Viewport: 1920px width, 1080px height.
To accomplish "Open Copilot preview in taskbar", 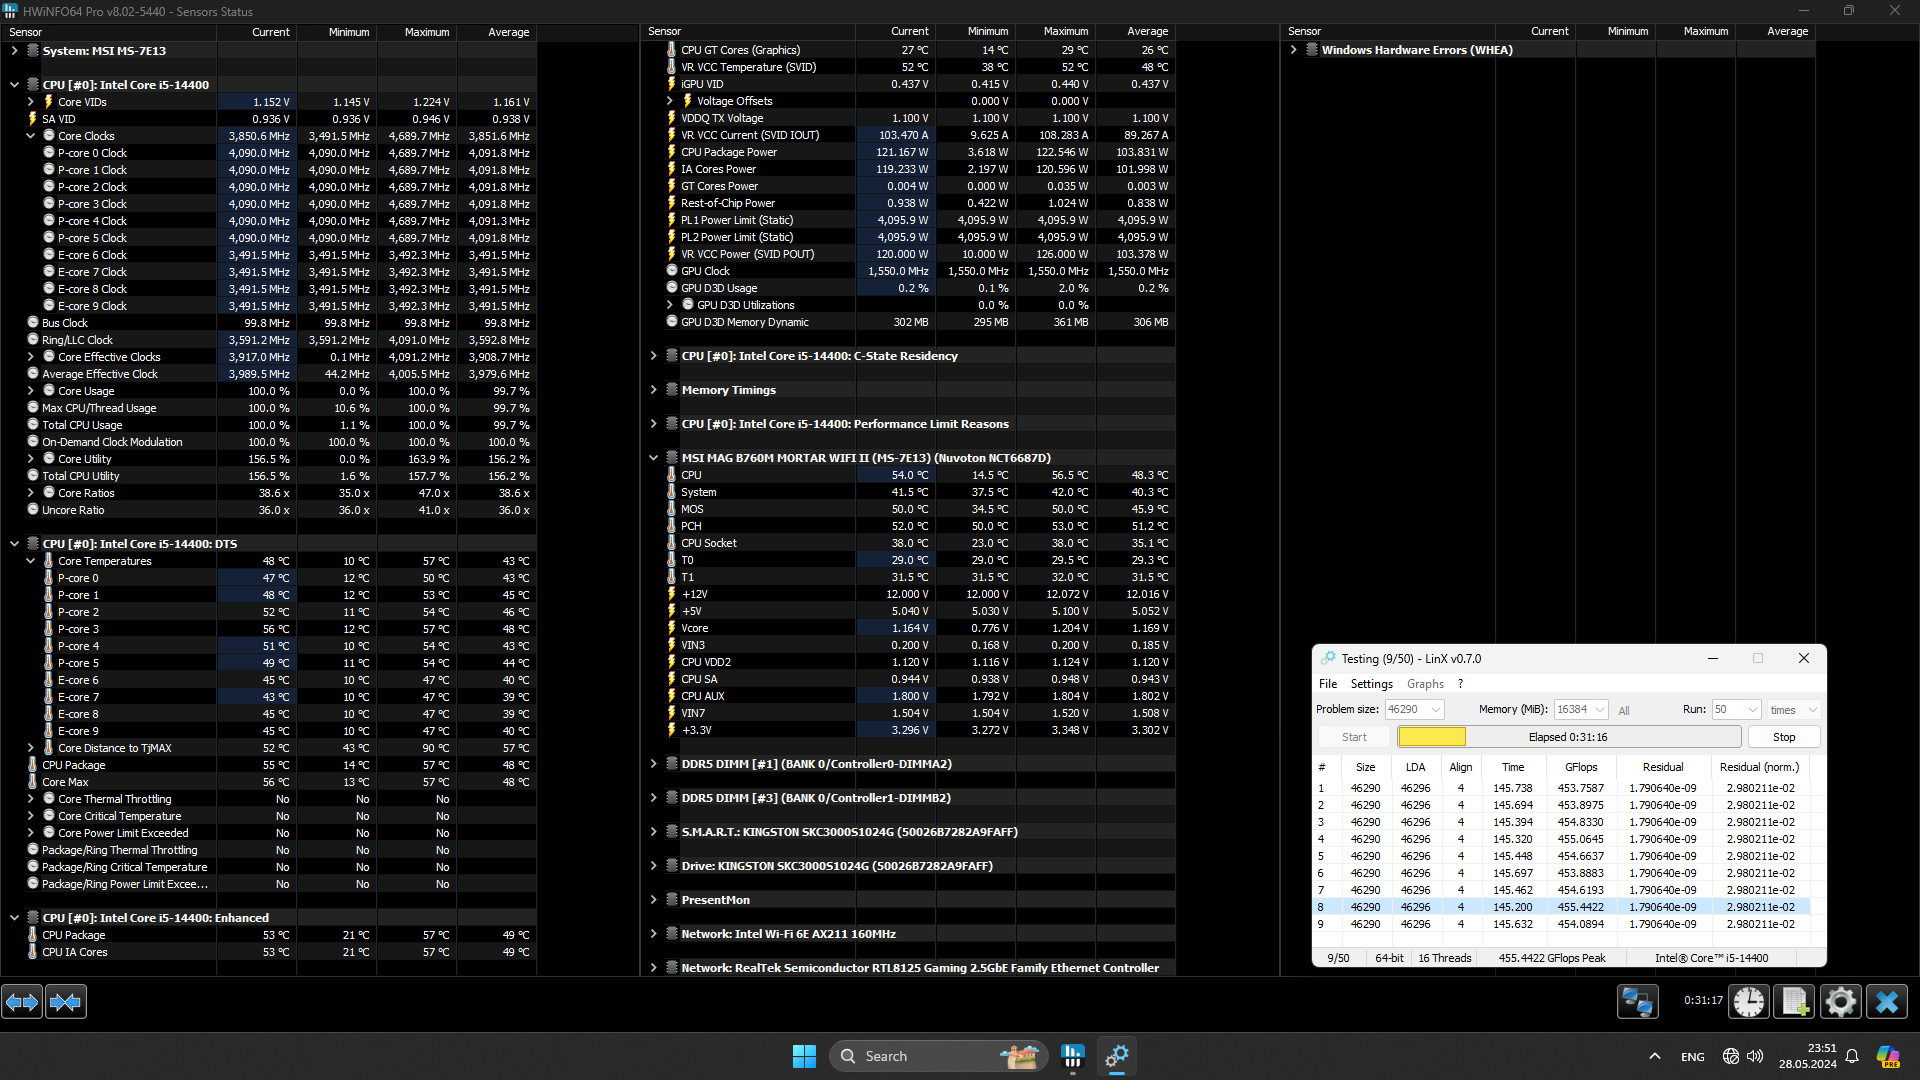I will point(1887,1056).
